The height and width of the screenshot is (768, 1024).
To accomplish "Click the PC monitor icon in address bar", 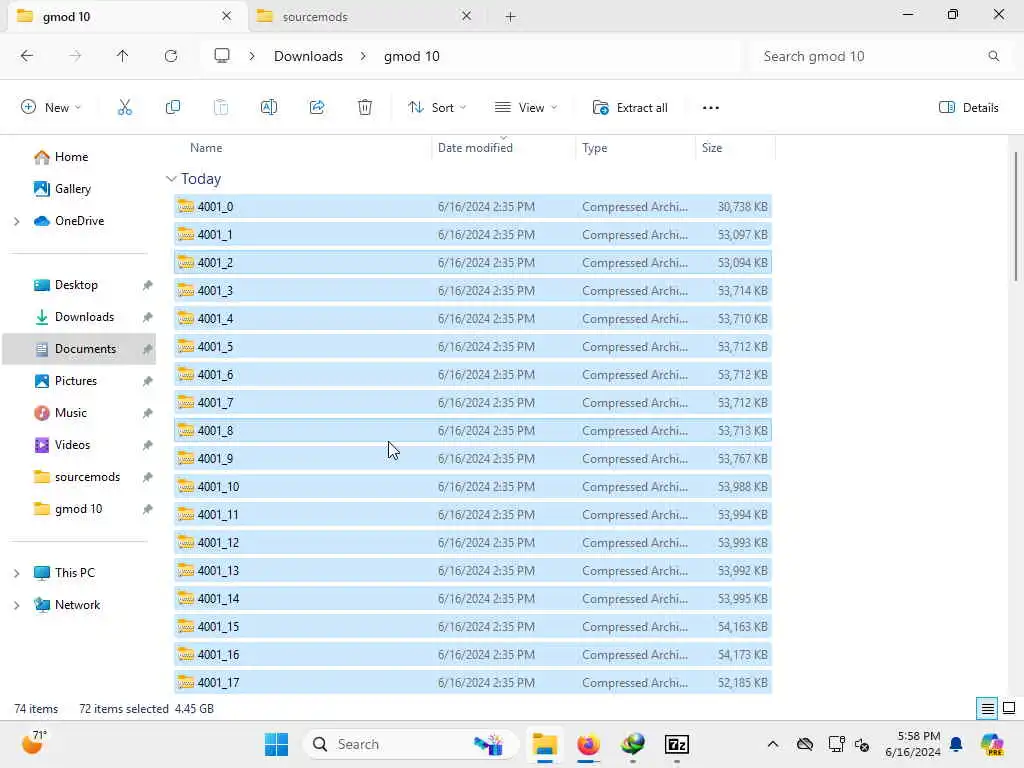I will (222, 56).
